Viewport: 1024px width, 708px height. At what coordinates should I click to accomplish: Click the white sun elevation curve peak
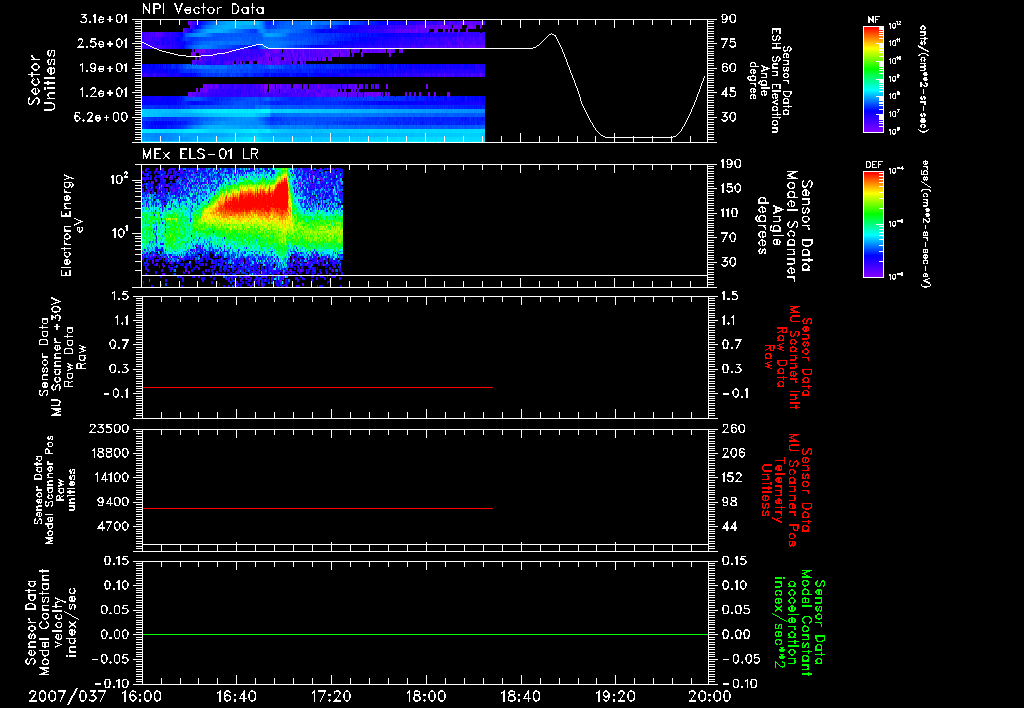[552, 34]
